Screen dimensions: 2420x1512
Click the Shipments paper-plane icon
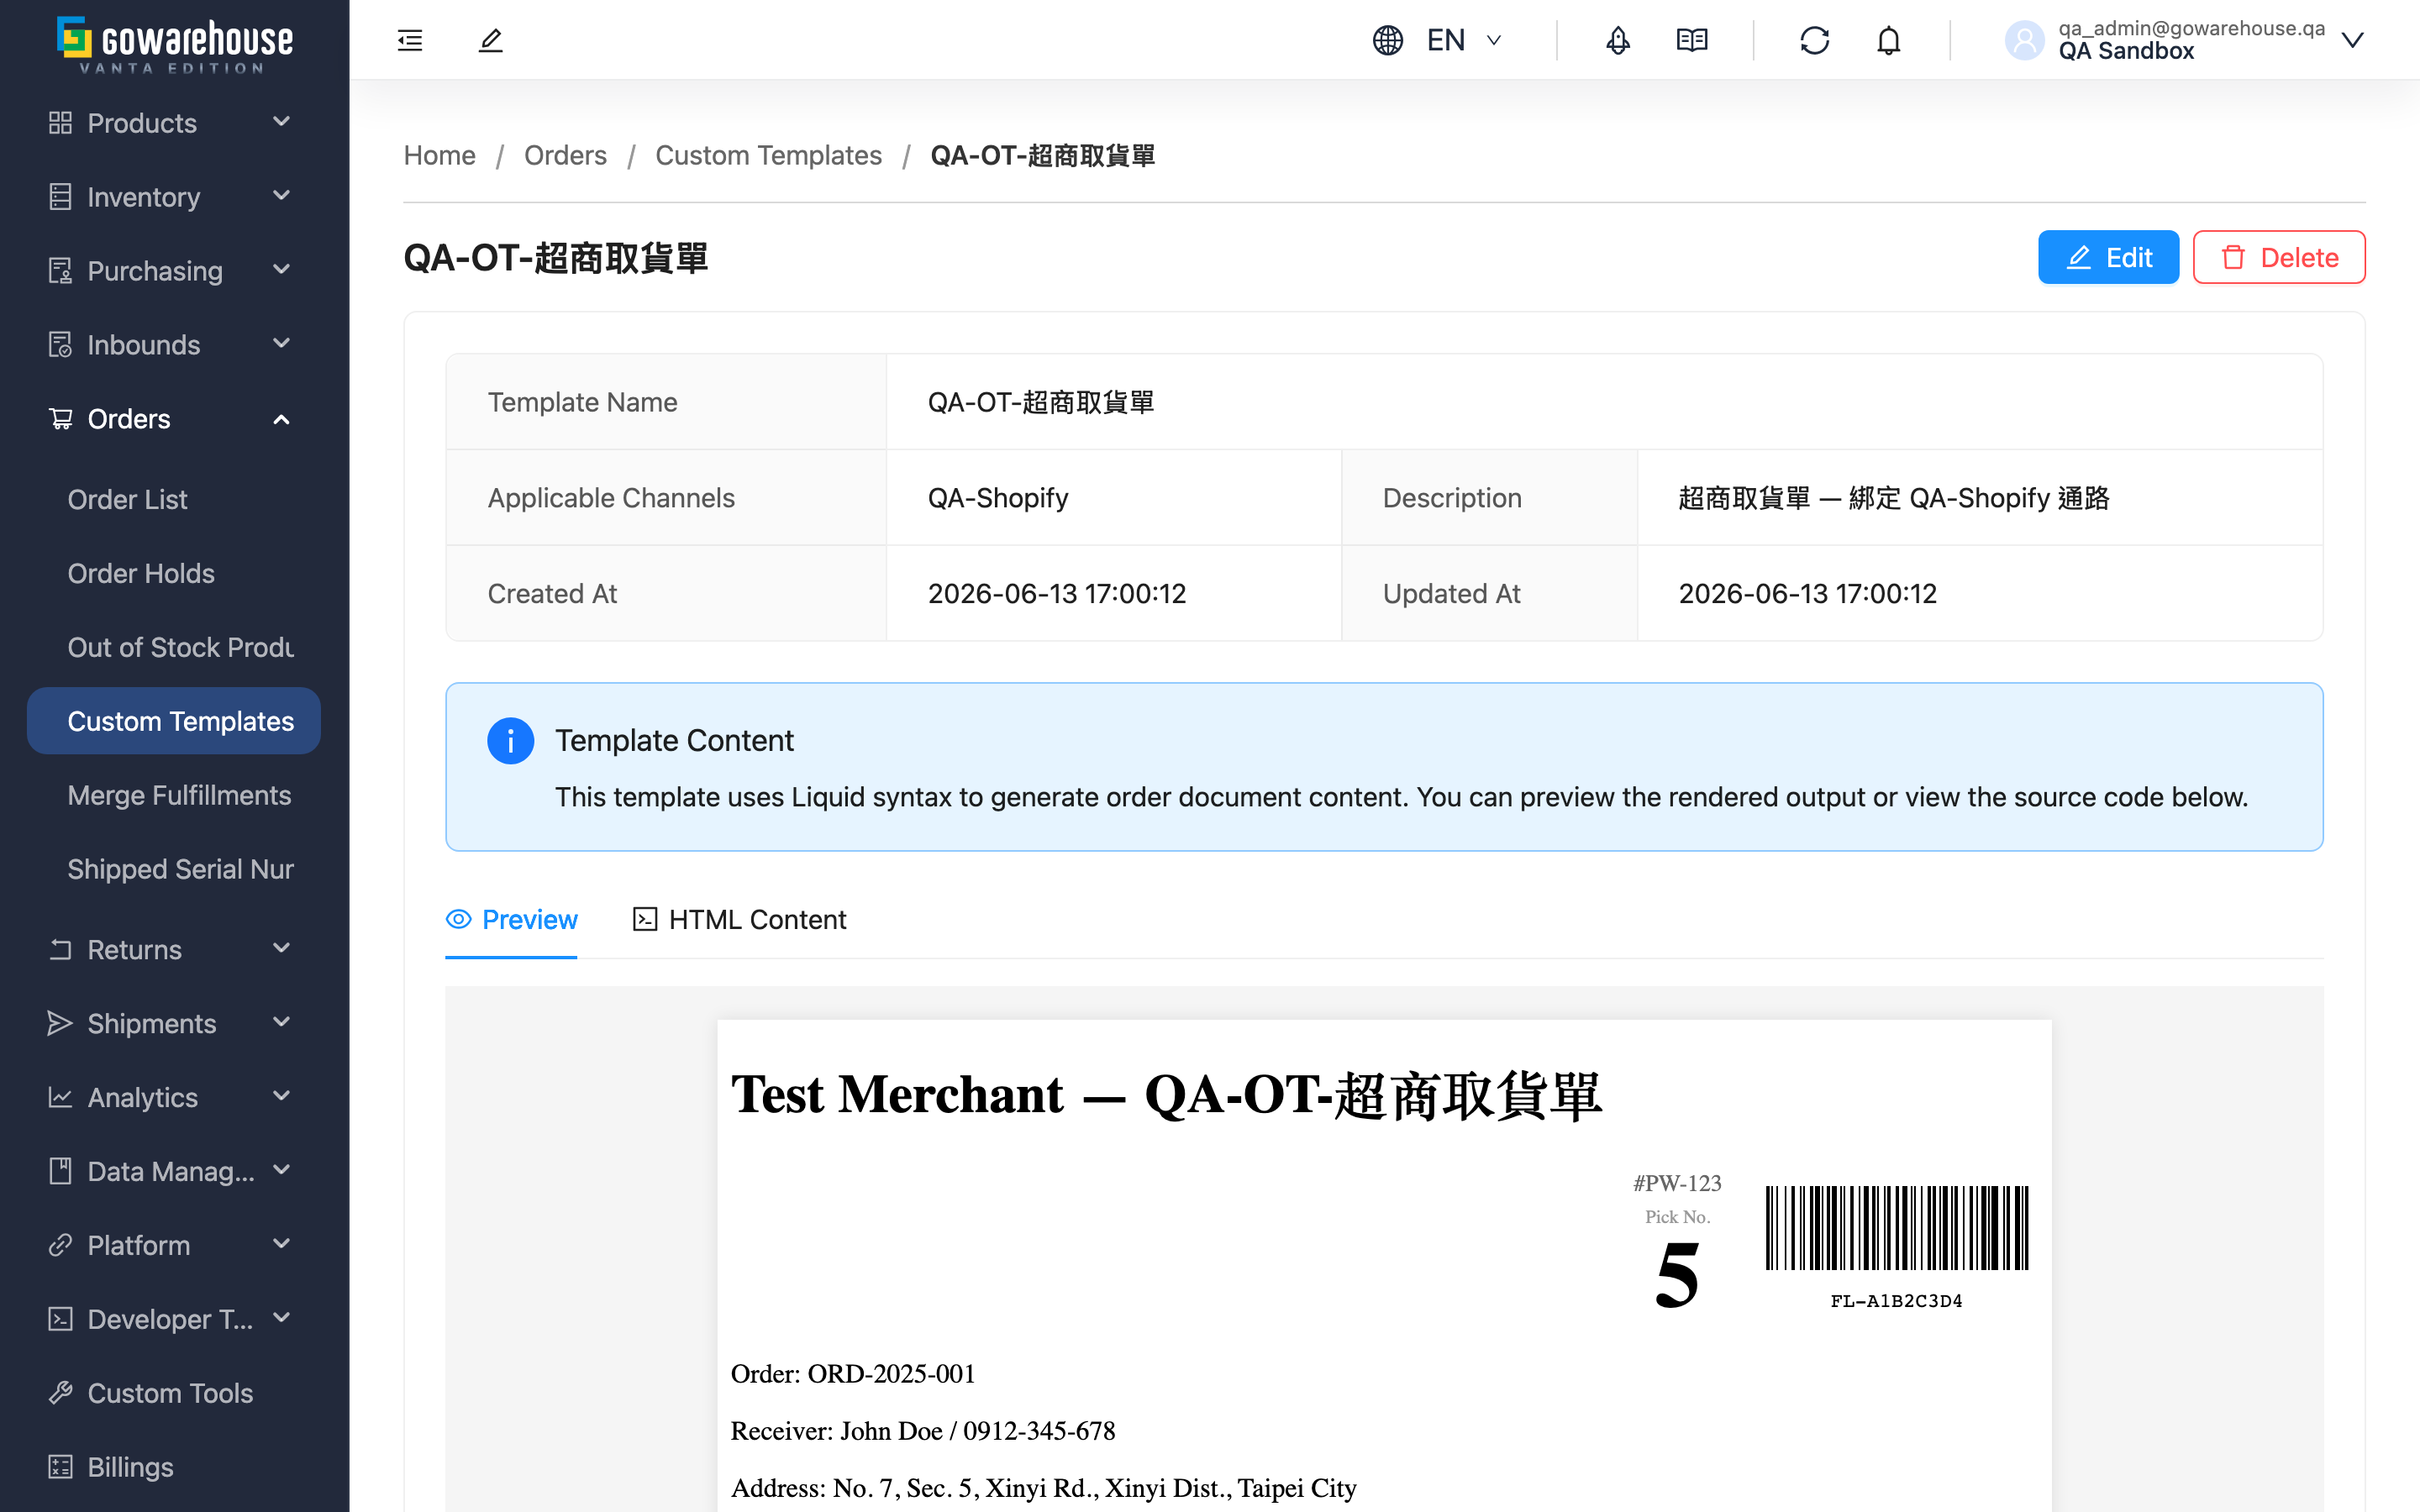[60, 1023]
